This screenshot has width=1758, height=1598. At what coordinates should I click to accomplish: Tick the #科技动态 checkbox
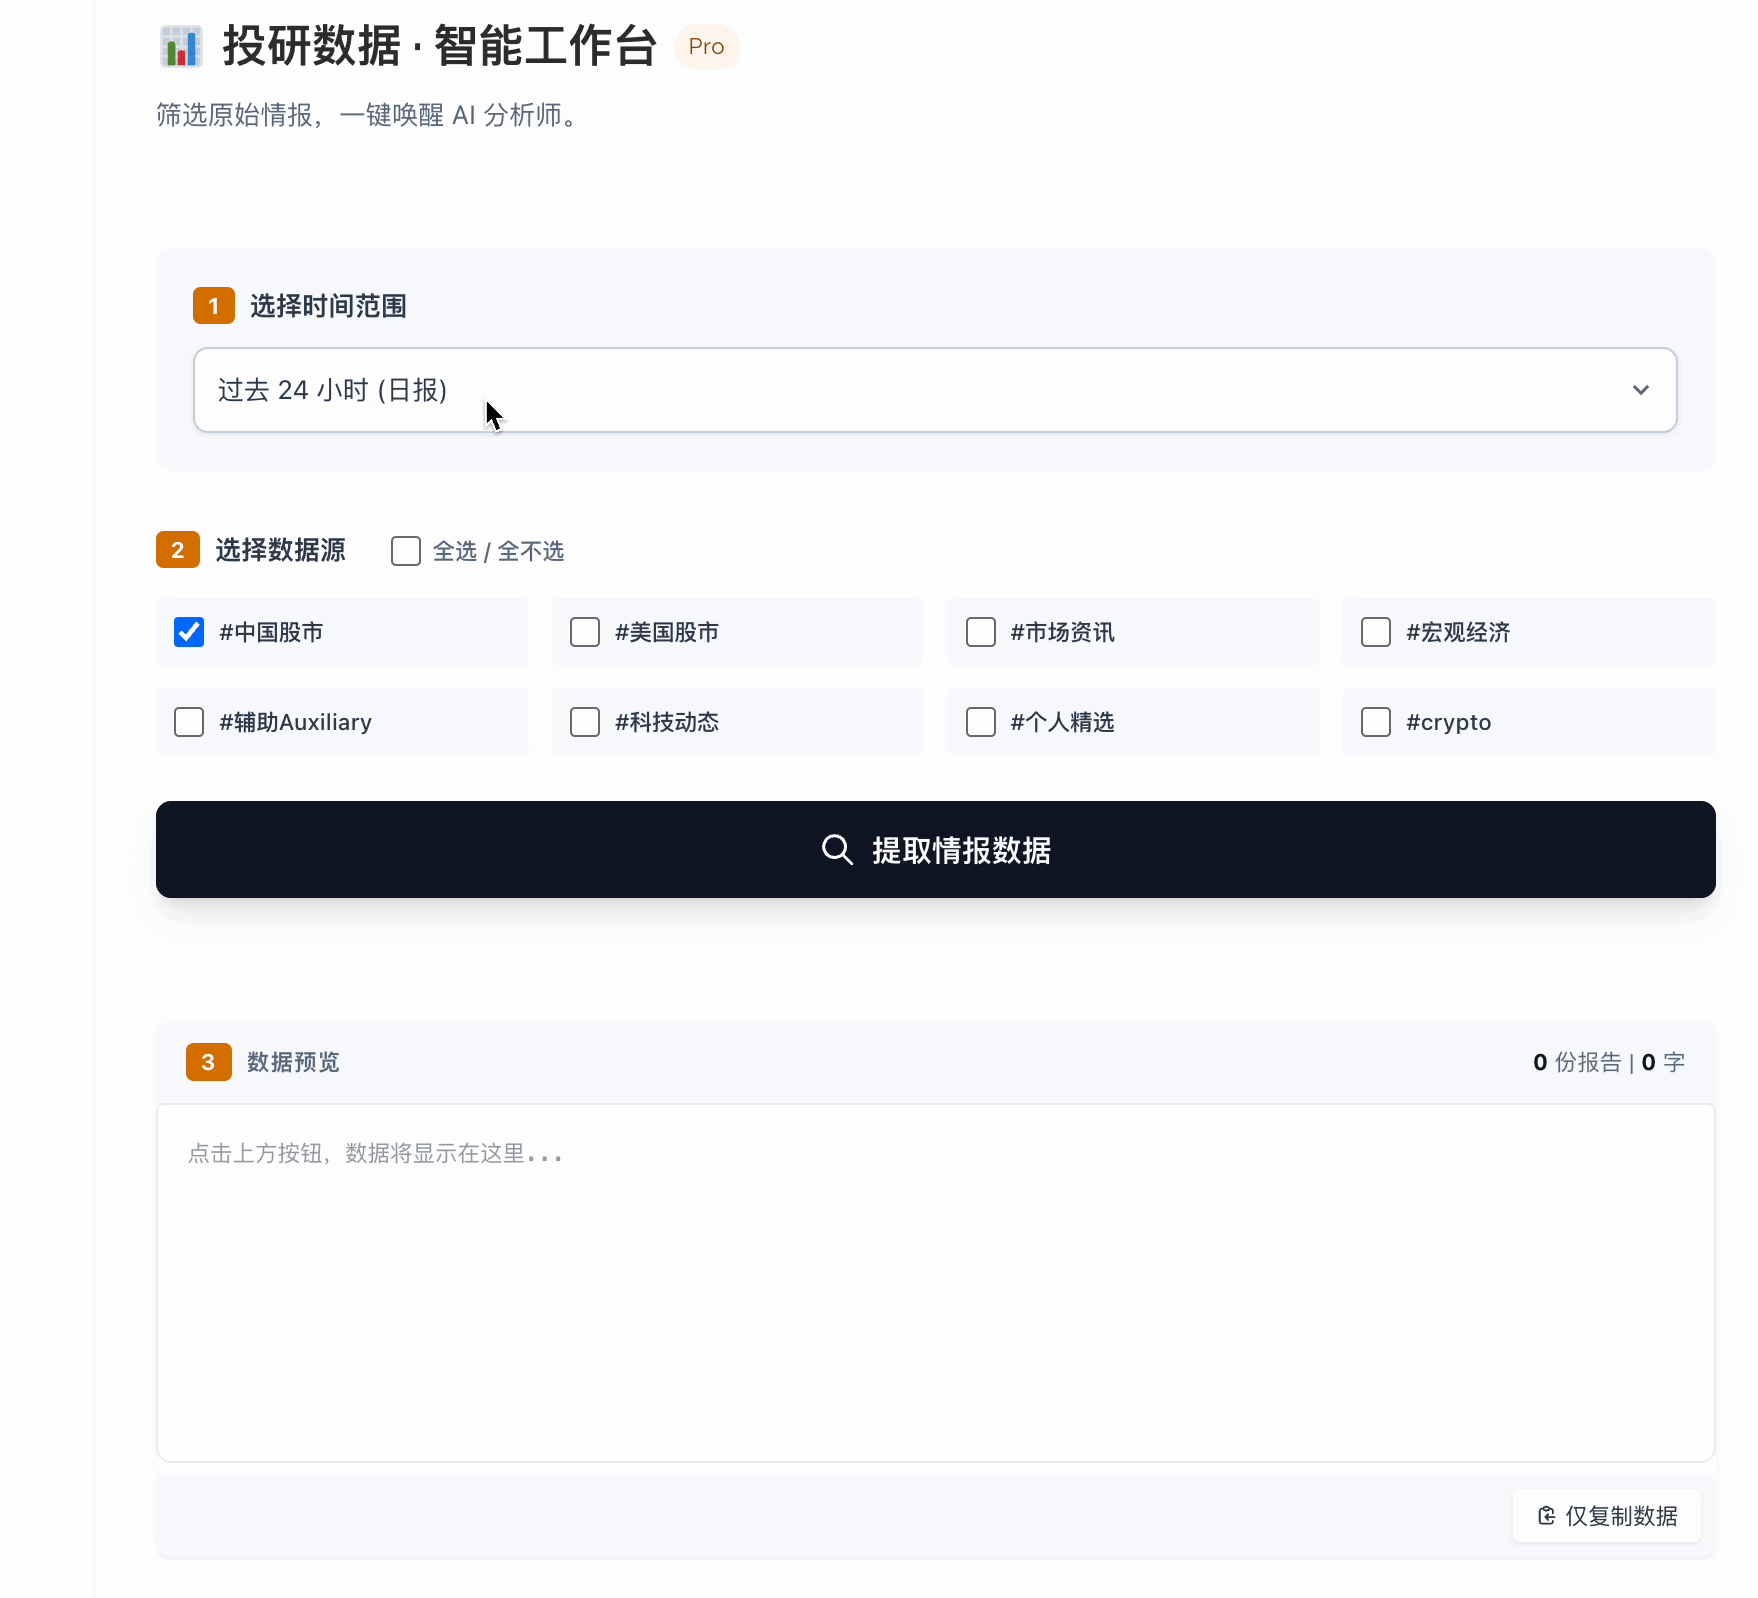coord(585,722)
